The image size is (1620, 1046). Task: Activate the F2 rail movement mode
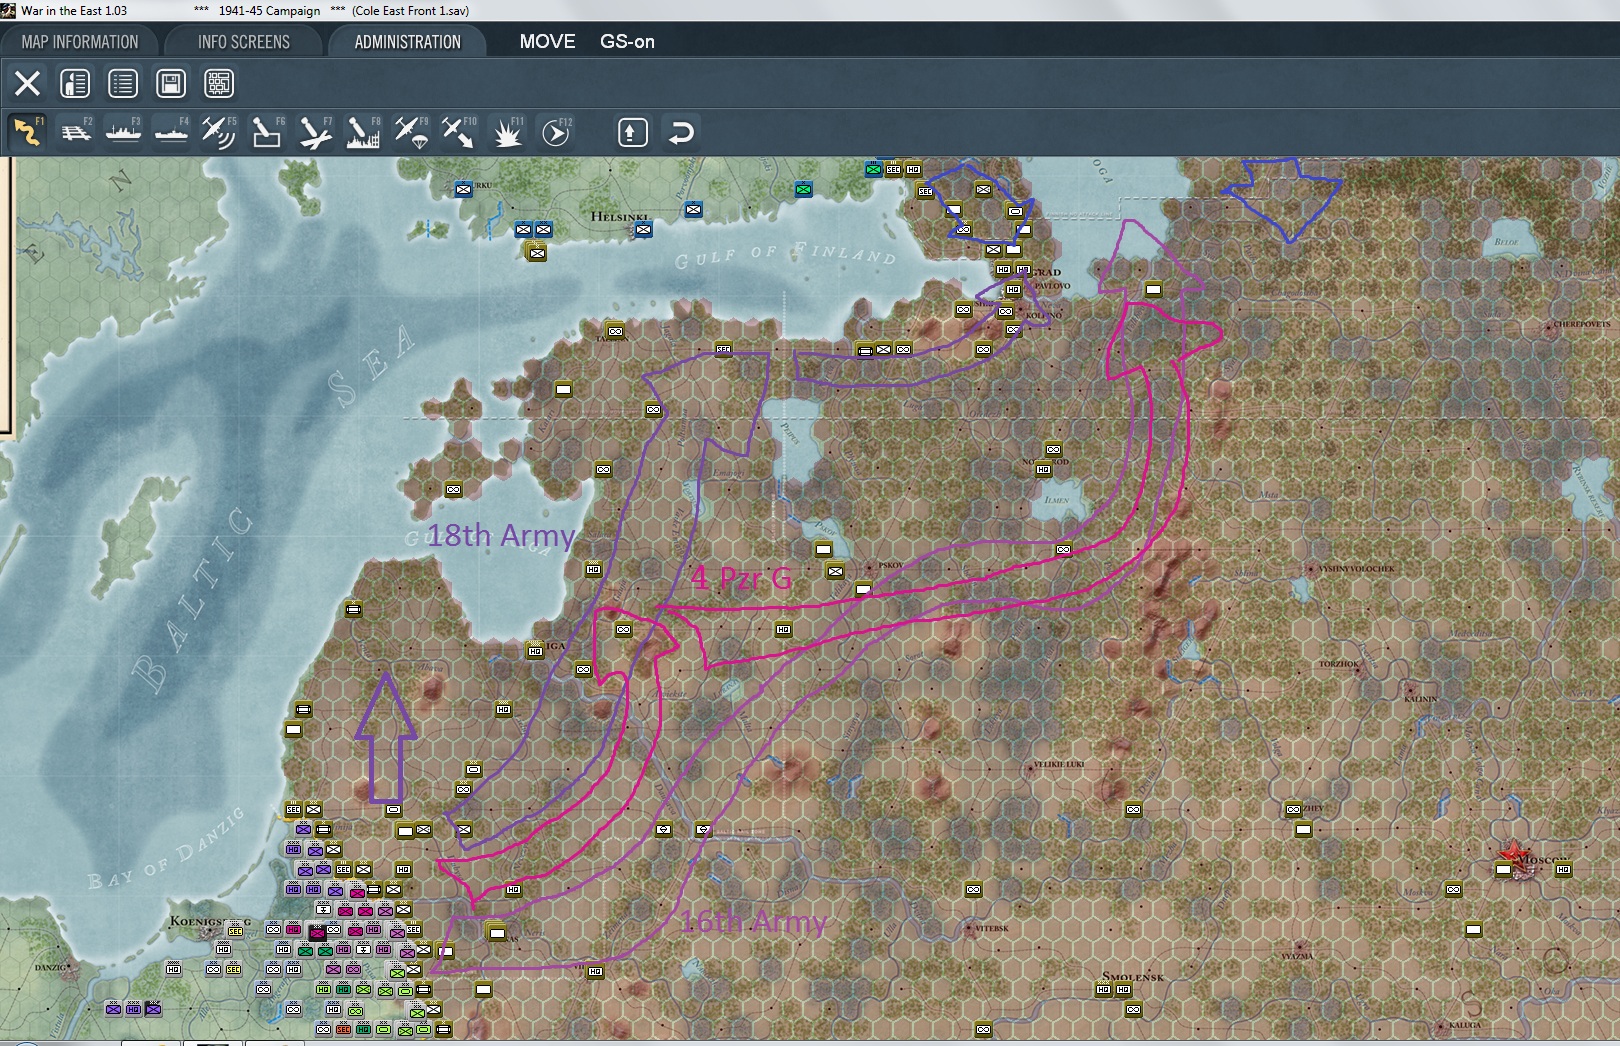click(75, 132)
